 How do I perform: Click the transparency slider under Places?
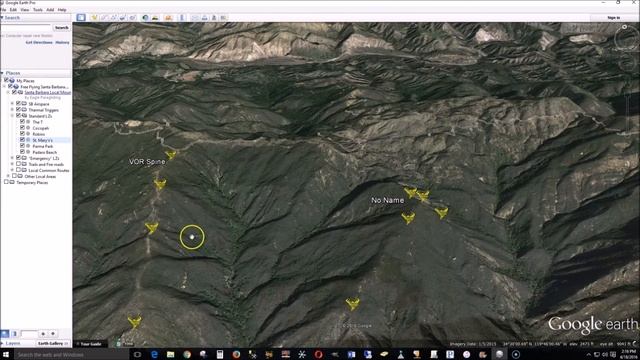coord(29,333)
